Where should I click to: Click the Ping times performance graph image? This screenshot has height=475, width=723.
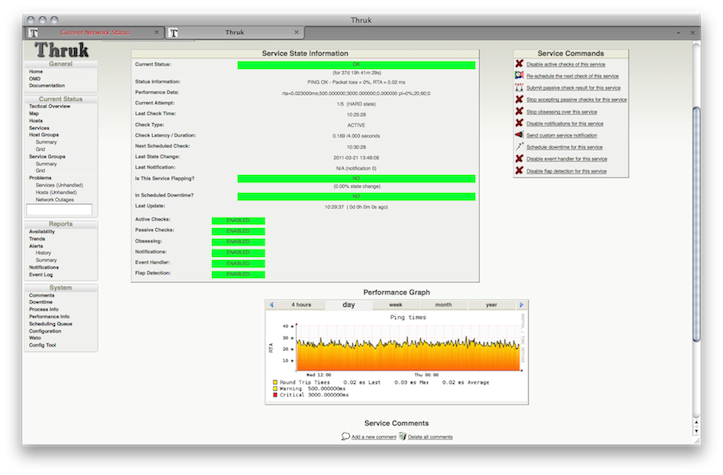pyautogui.click(x=397, y=356)
